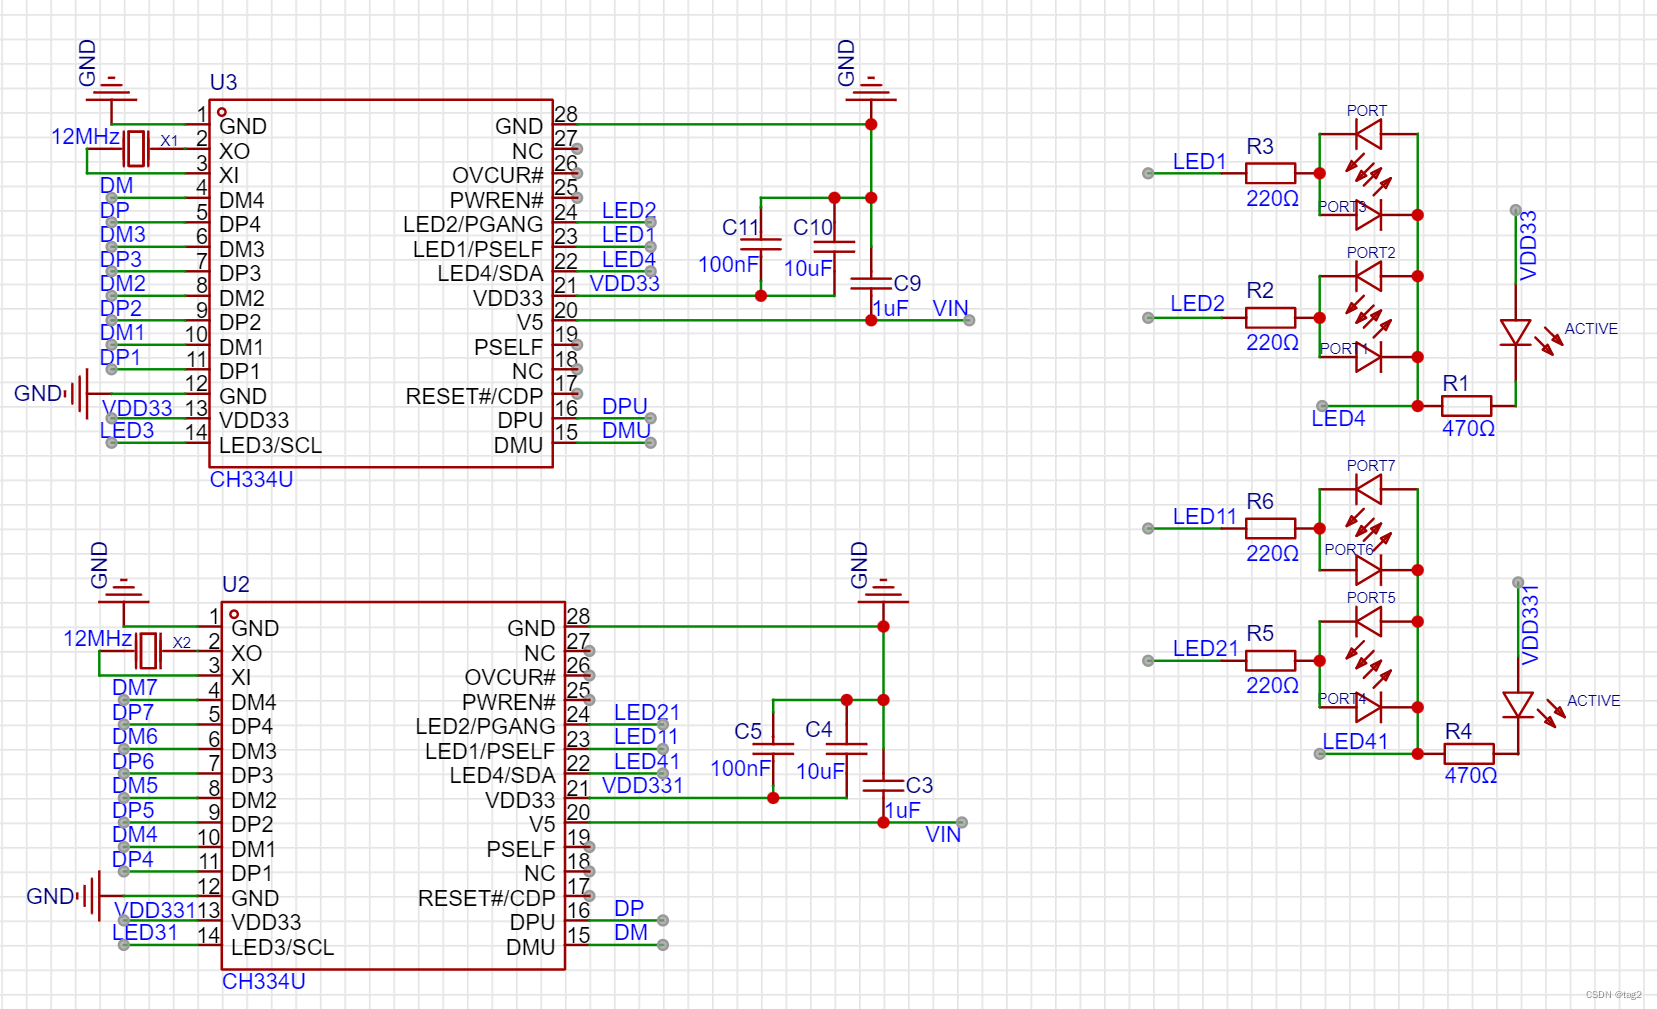Select the R1 470Ω resistor symbol
This screenshot has height=1009, width=1657.
click(x=1466, y=405)
